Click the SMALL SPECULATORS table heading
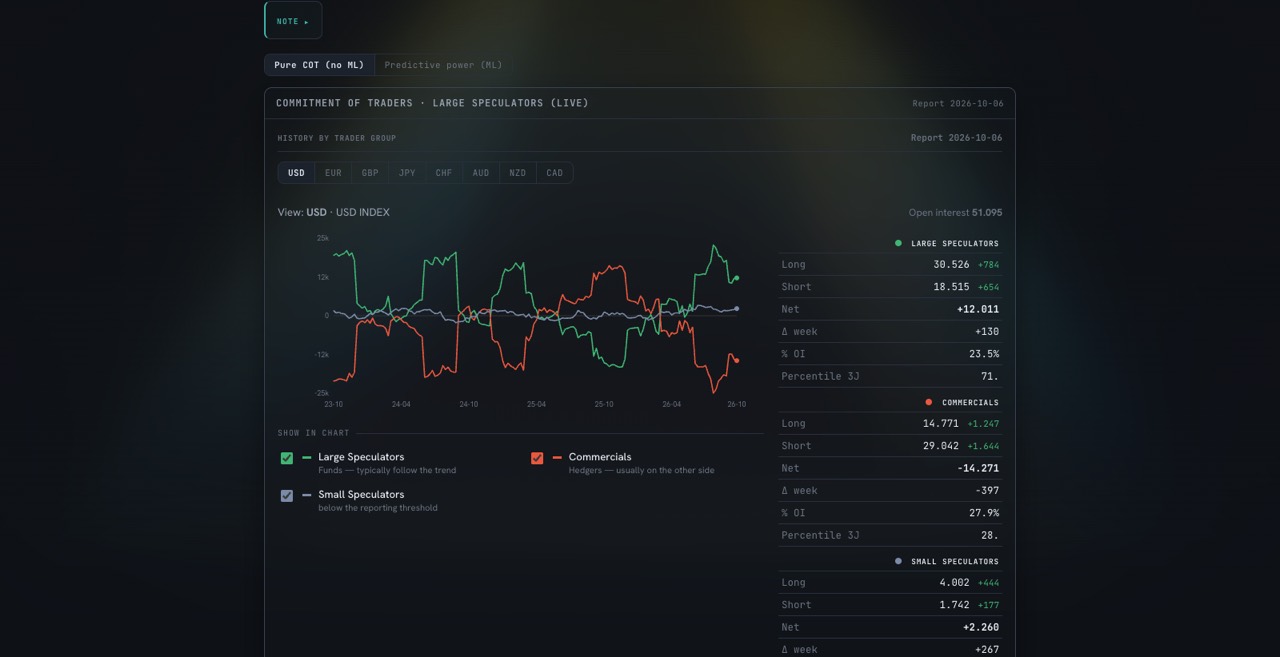 pyautogui.click(x=955, y=561)
